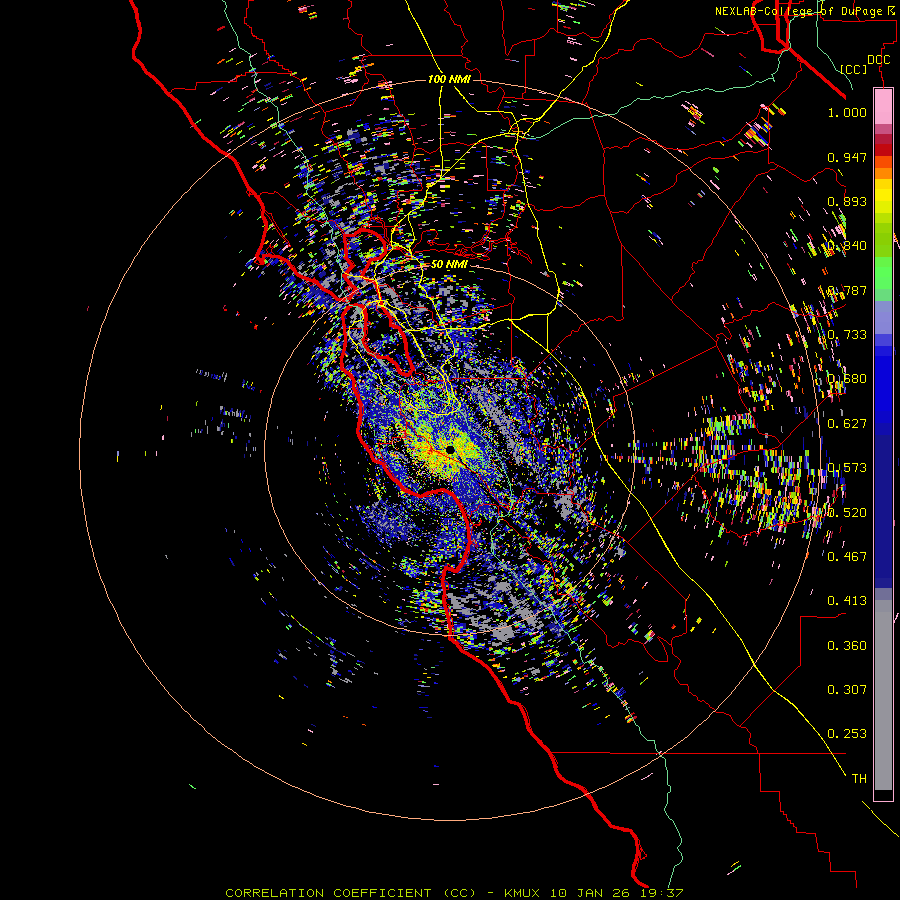The height and width of the screenshot is (900, 900).
Task: Pick the bright green segment of the colorbar
Action: pos(883,273)
